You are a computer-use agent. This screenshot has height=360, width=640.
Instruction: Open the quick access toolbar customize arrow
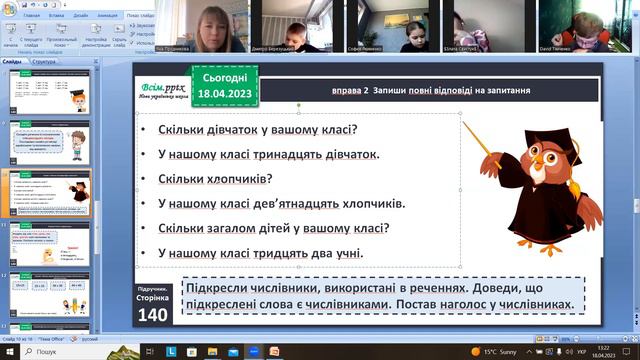(64, 5)
